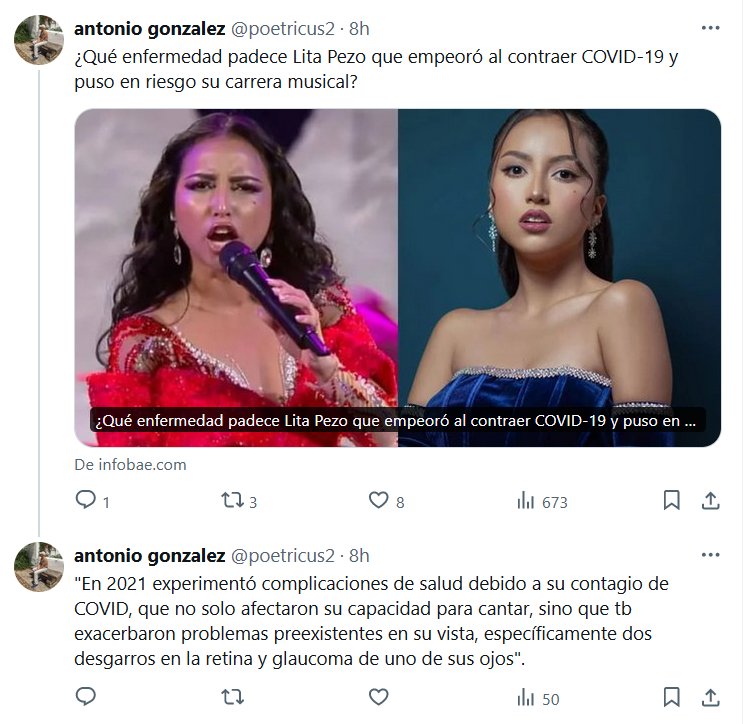Click the @poetricus2 handle on first tweet
This screenshot has width=746, height=724.
(x=283, y=29)
